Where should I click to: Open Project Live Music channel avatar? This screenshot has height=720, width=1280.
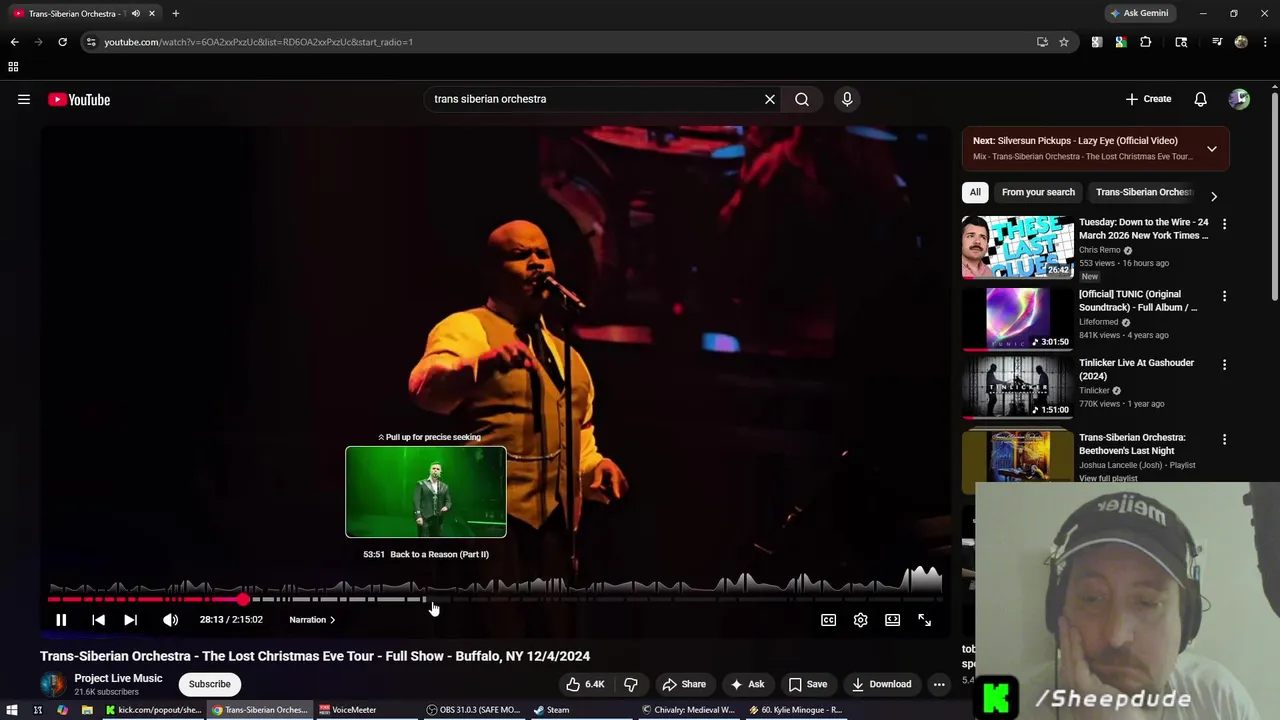(52, 684)
